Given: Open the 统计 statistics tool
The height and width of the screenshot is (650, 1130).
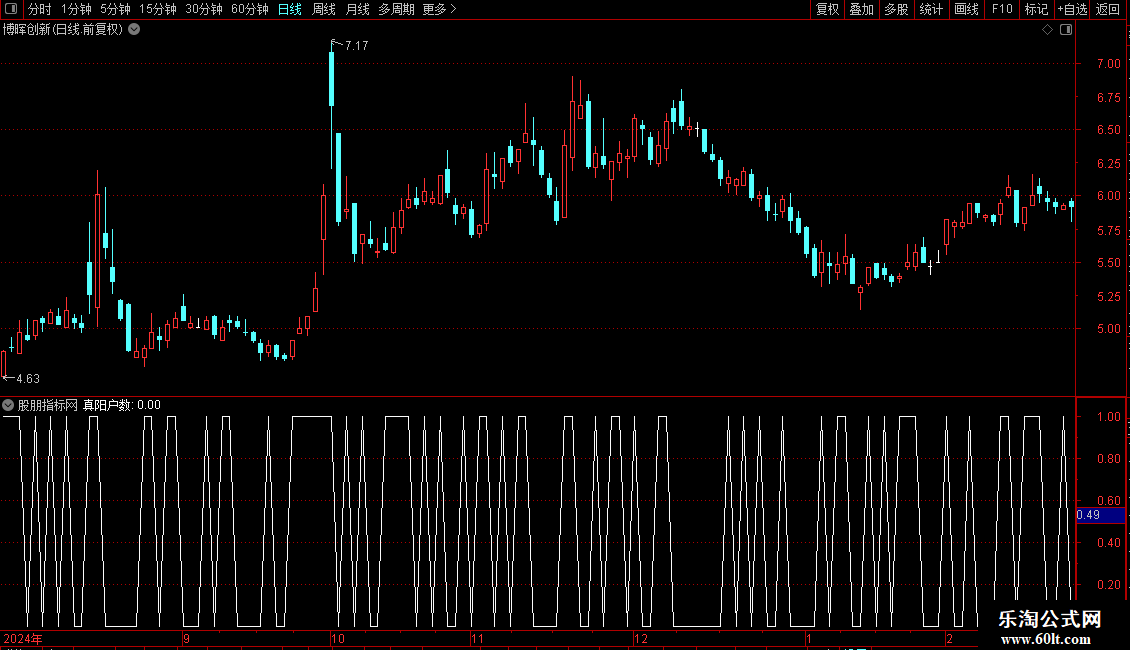Looking at the screenshot, I should click(x=931, y=9).
